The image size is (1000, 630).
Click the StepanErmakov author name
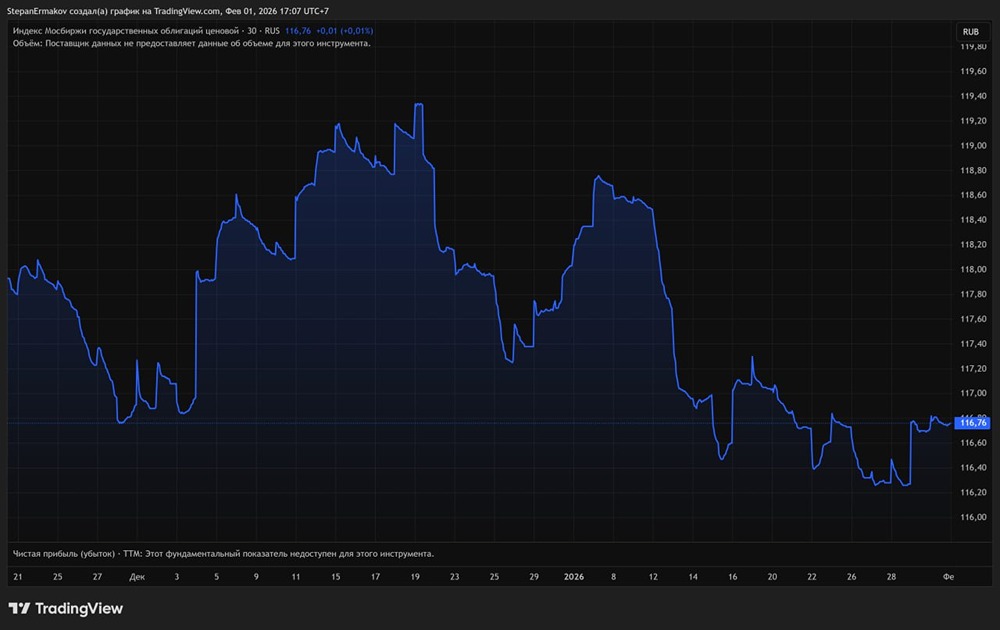pos(40,11)
